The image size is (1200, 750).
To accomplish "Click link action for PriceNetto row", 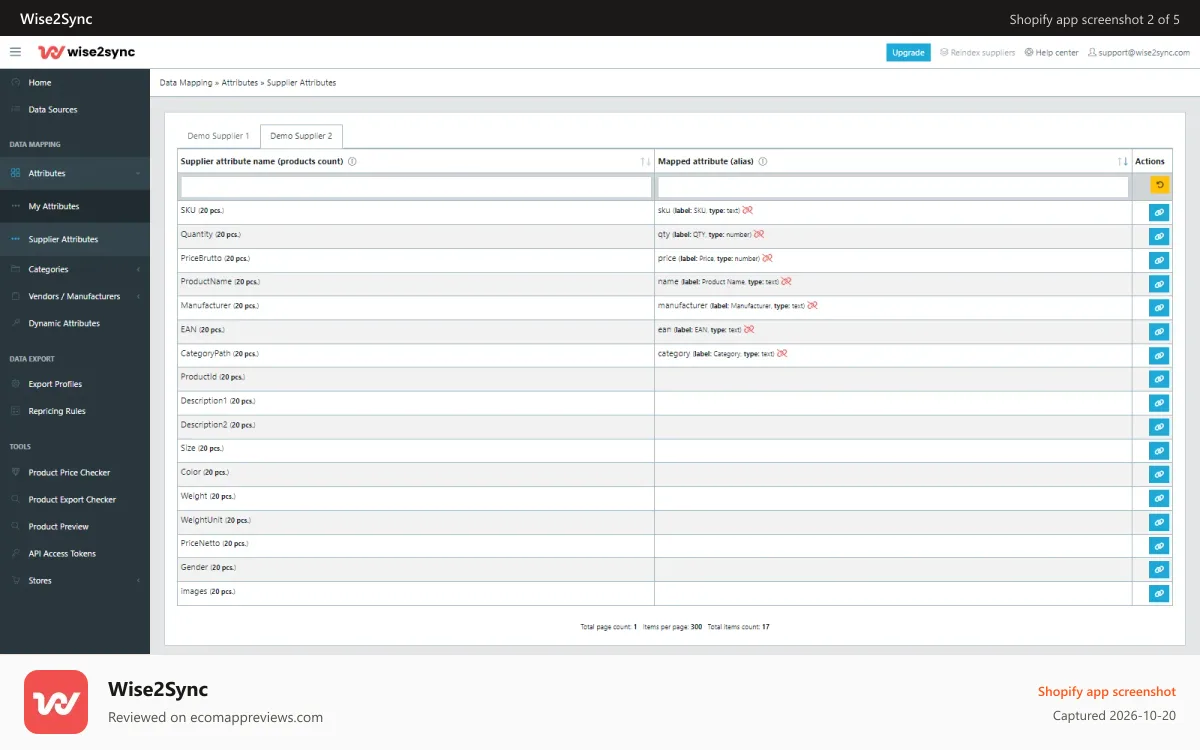I will (x=1159, y=546).
